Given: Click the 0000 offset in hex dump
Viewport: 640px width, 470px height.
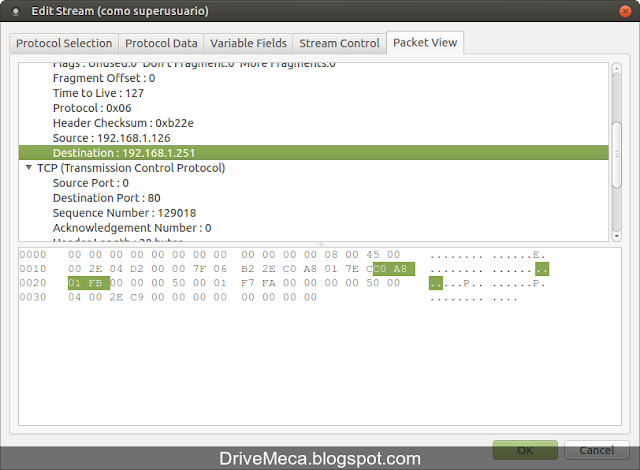Looking at the screenshot, I should pyautogui.click(x=33, y=255).
